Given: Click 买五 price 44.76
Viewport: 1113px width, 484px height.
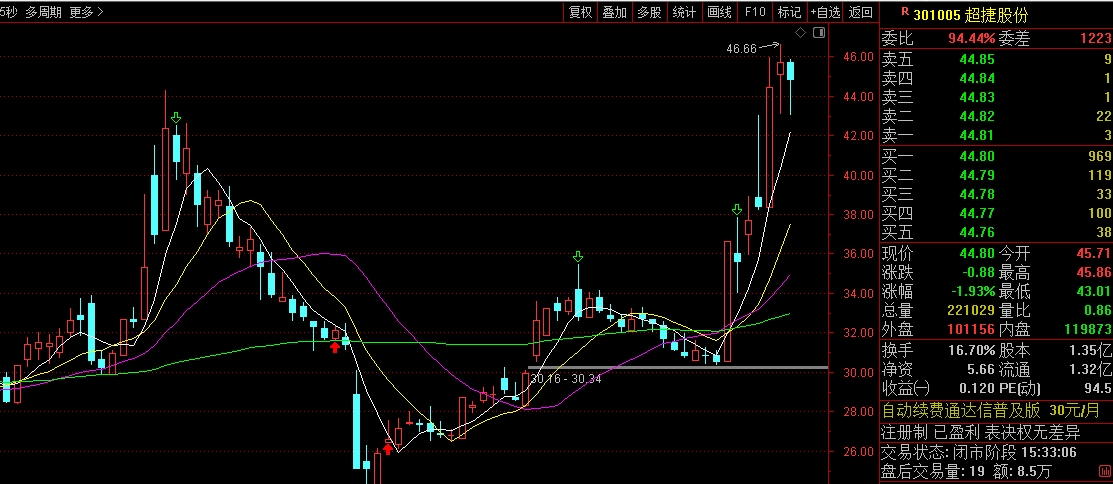Looking at the screenshot, I should (x=977, y=233).
